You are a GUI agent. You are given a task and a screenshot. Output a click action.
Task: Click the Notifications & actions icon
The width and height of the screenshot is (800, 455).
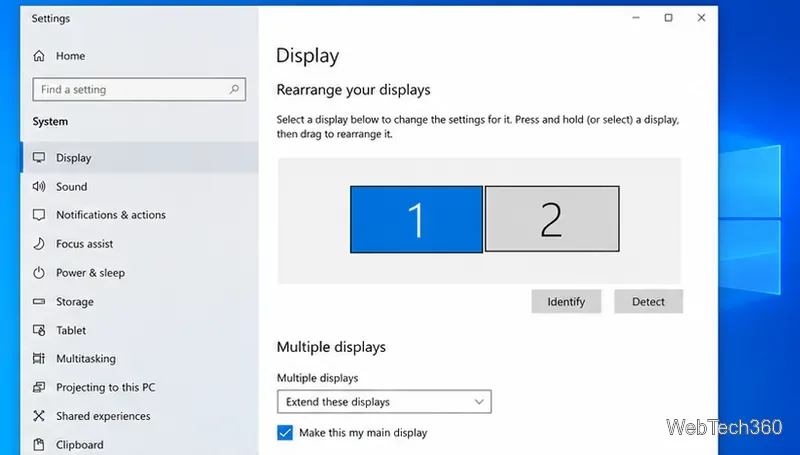pos(39,215)
